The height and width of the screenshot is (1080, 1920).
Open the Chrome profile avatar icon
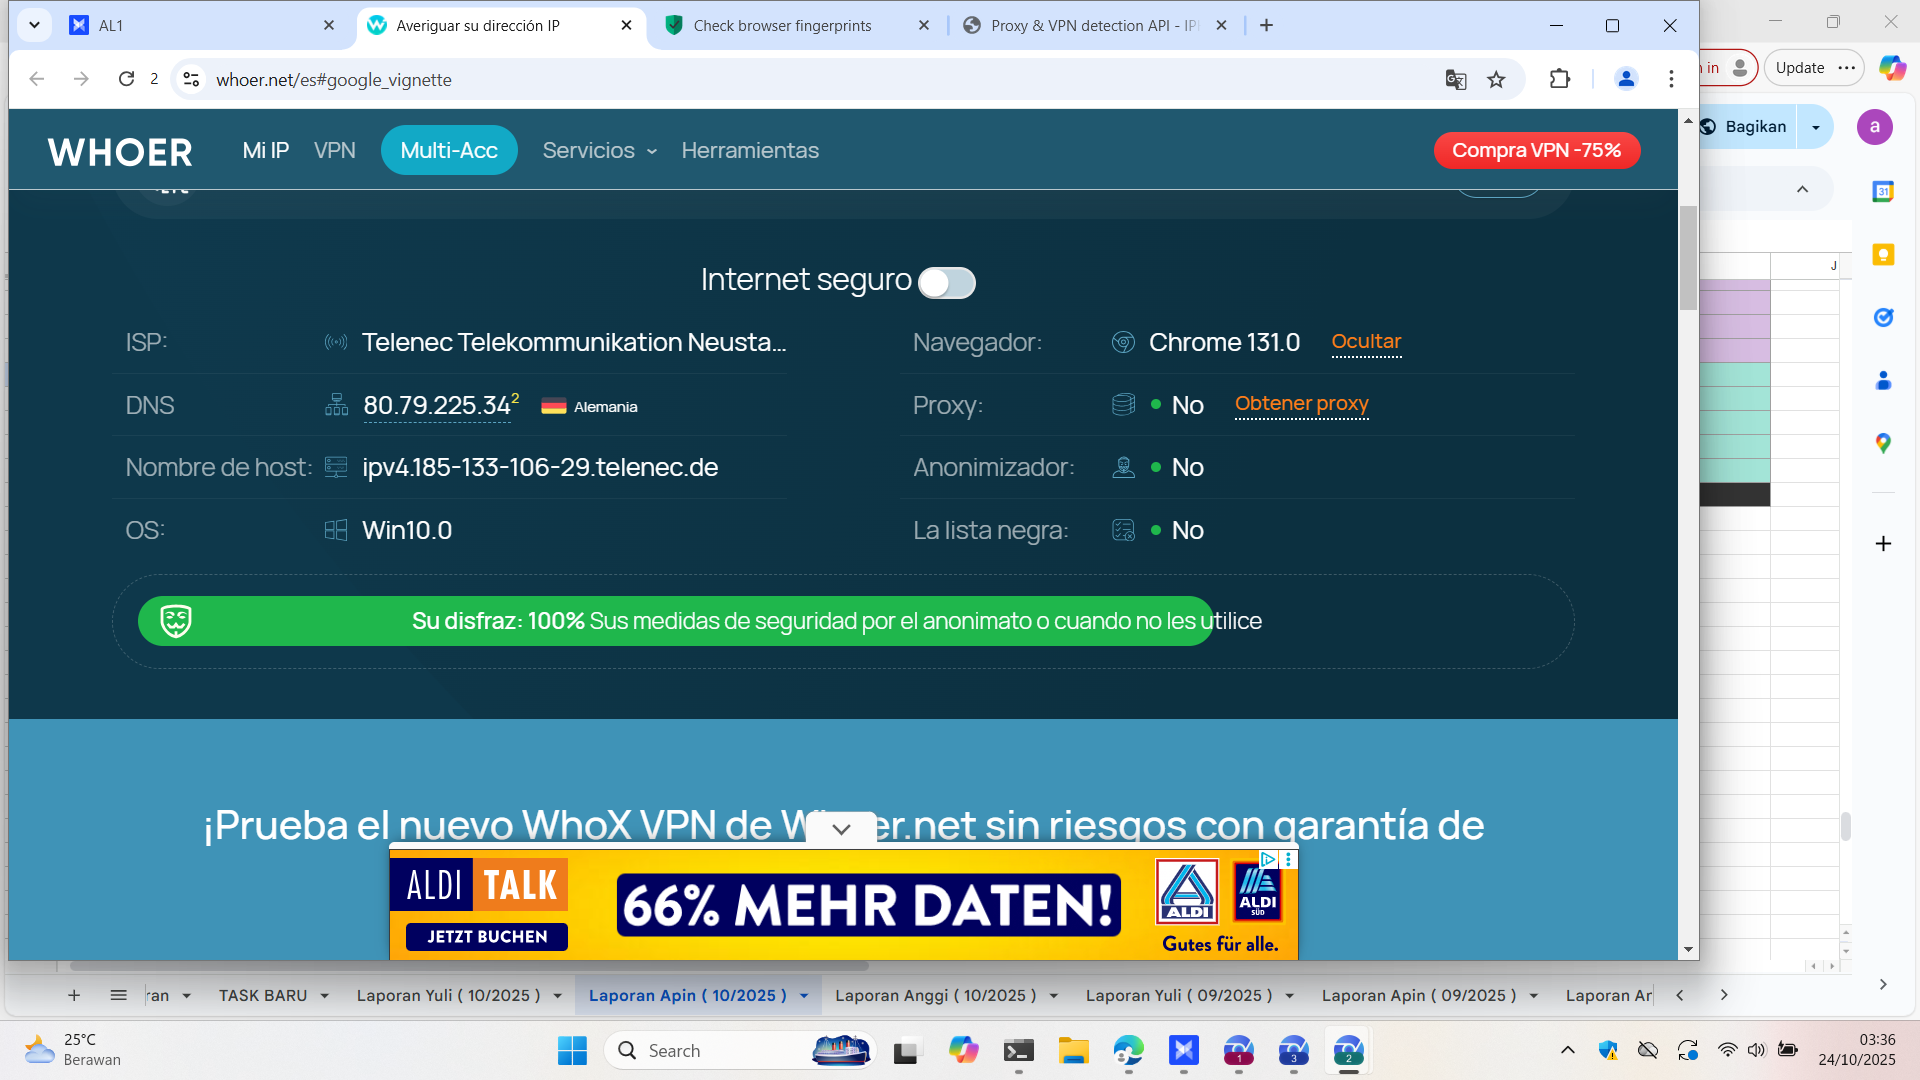(1626, 79)
